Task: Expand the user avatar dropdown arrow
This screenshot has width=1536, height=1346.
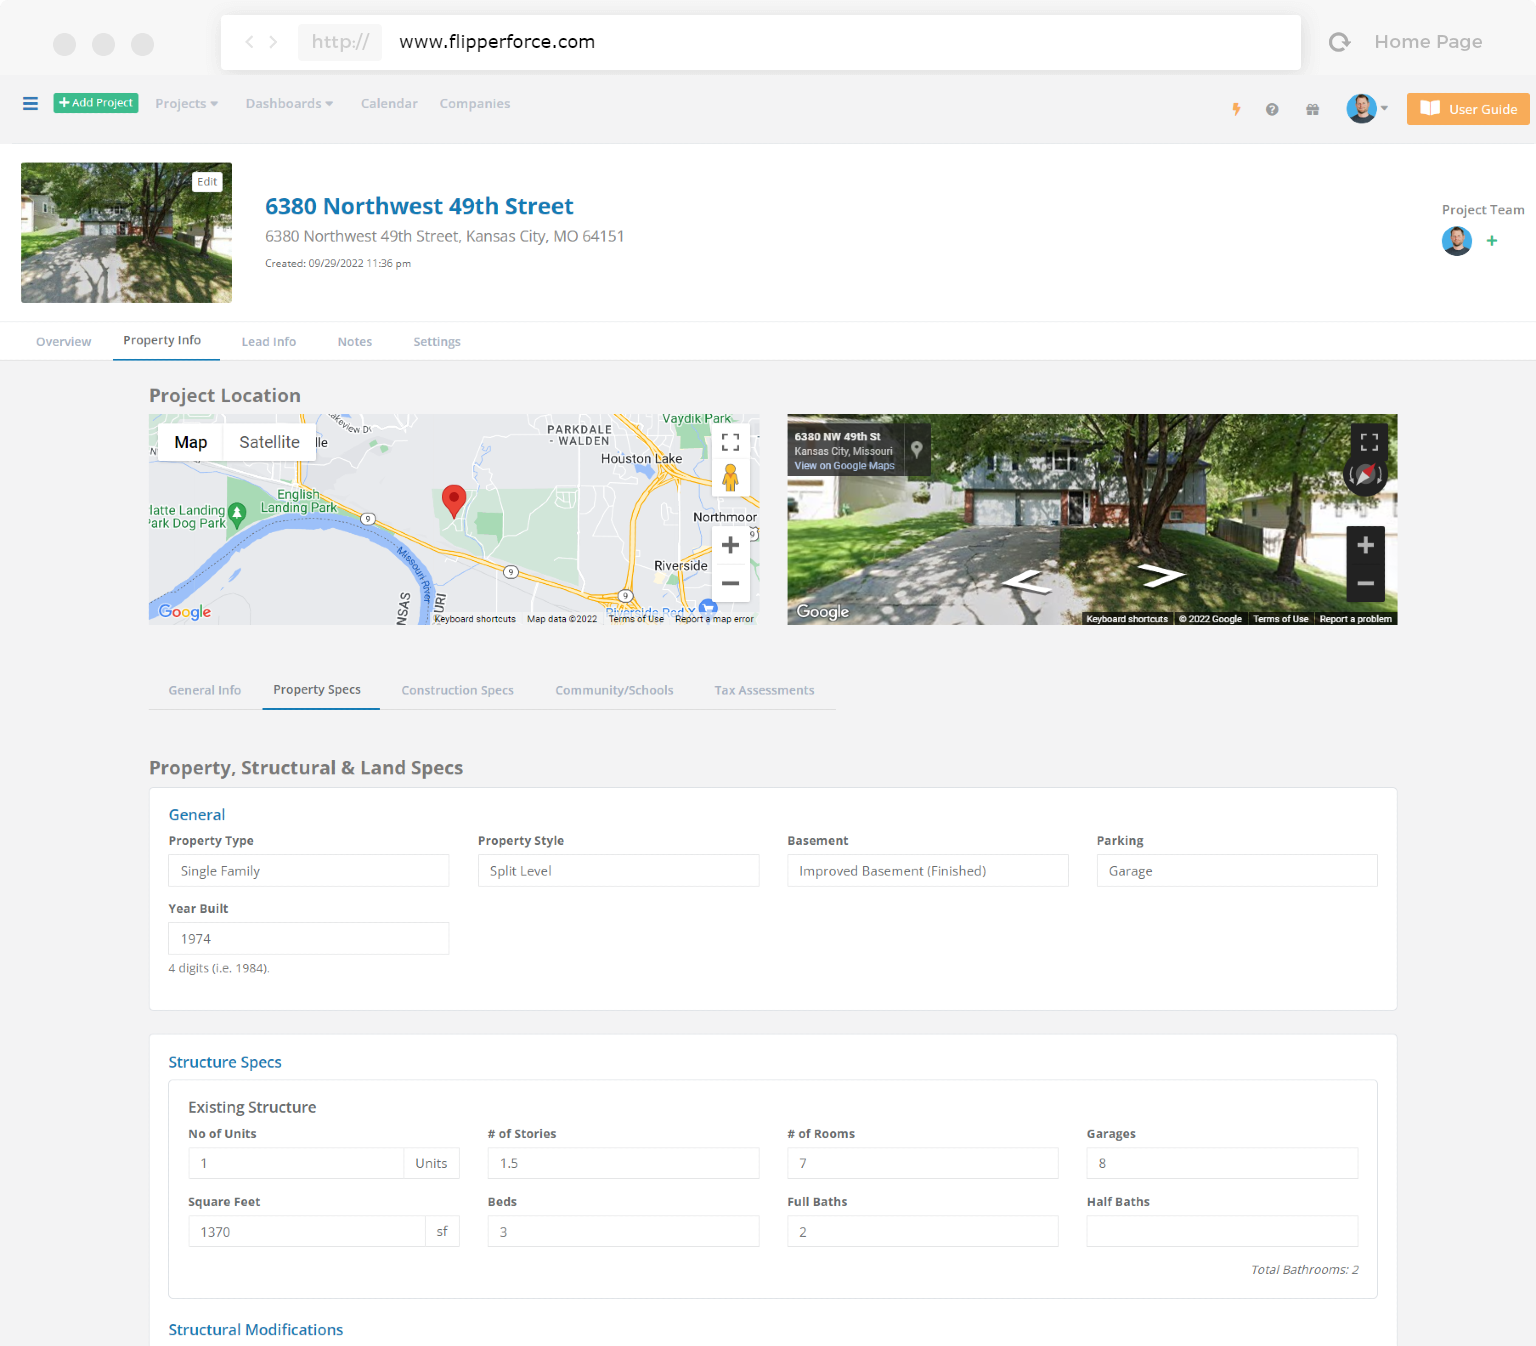Action: (1384, 109)
